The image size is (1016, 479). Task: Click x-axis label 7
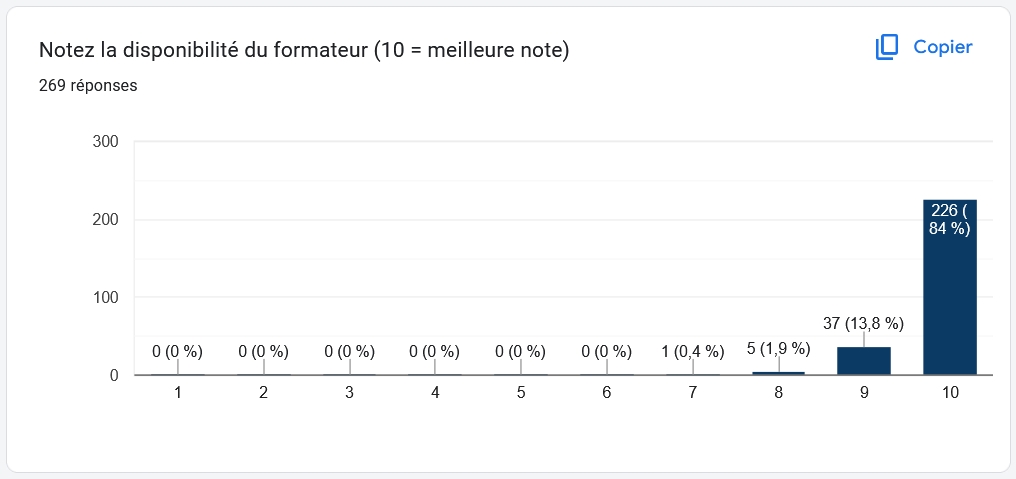coord(692,393)
